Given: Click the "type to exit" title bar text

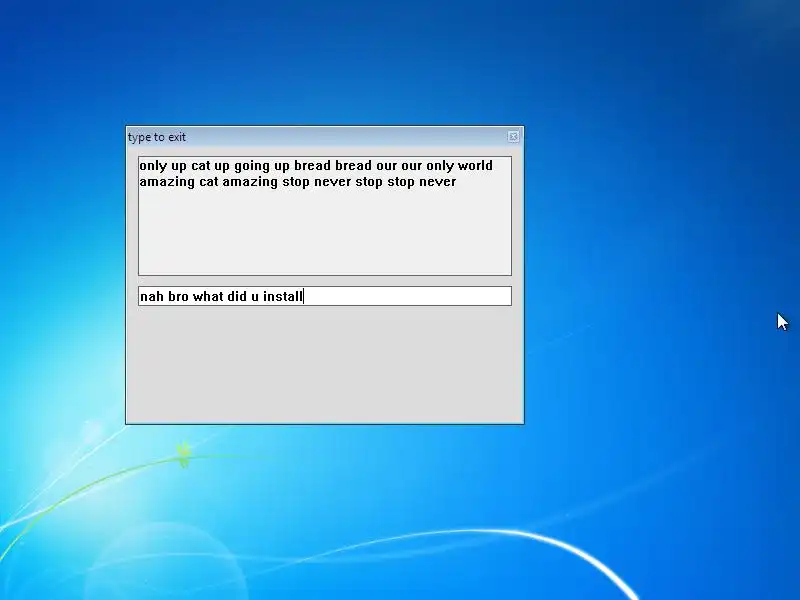Looking at the screenshot, I should coord(157,137).
